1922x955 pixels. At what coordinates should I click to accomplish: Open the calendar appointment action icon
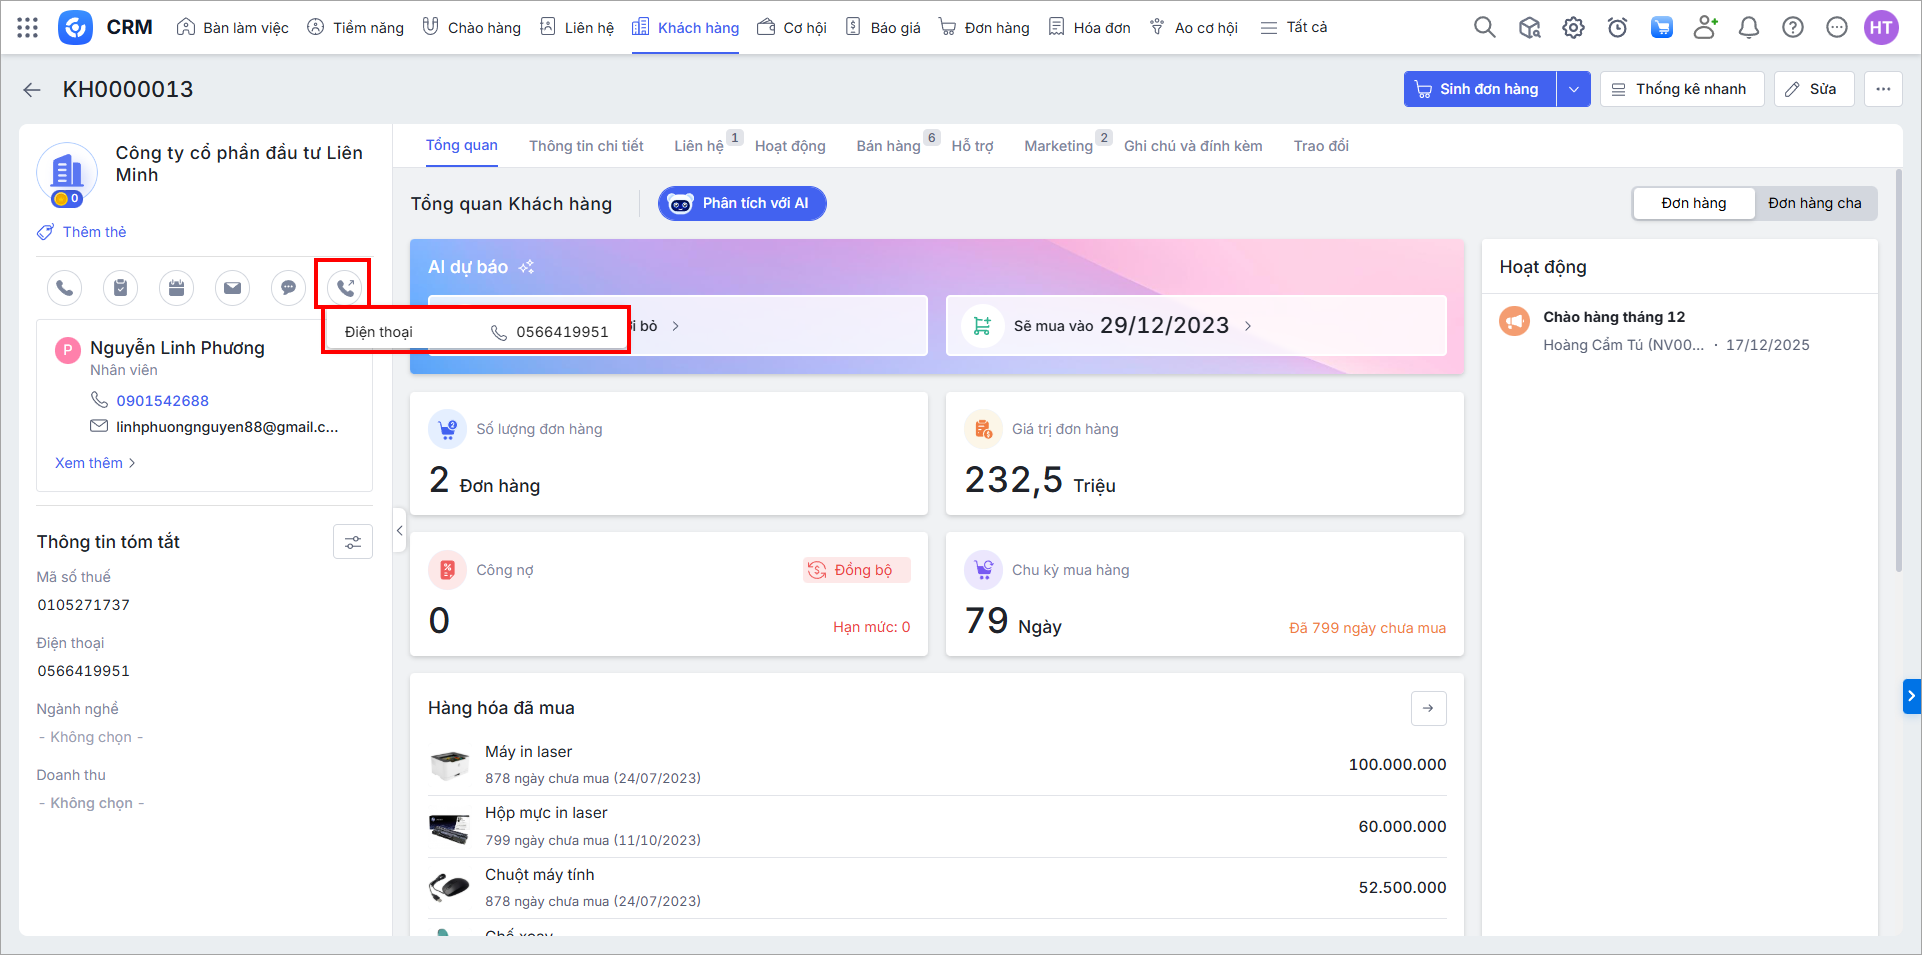pyautogui.click(x=176, y=288)
